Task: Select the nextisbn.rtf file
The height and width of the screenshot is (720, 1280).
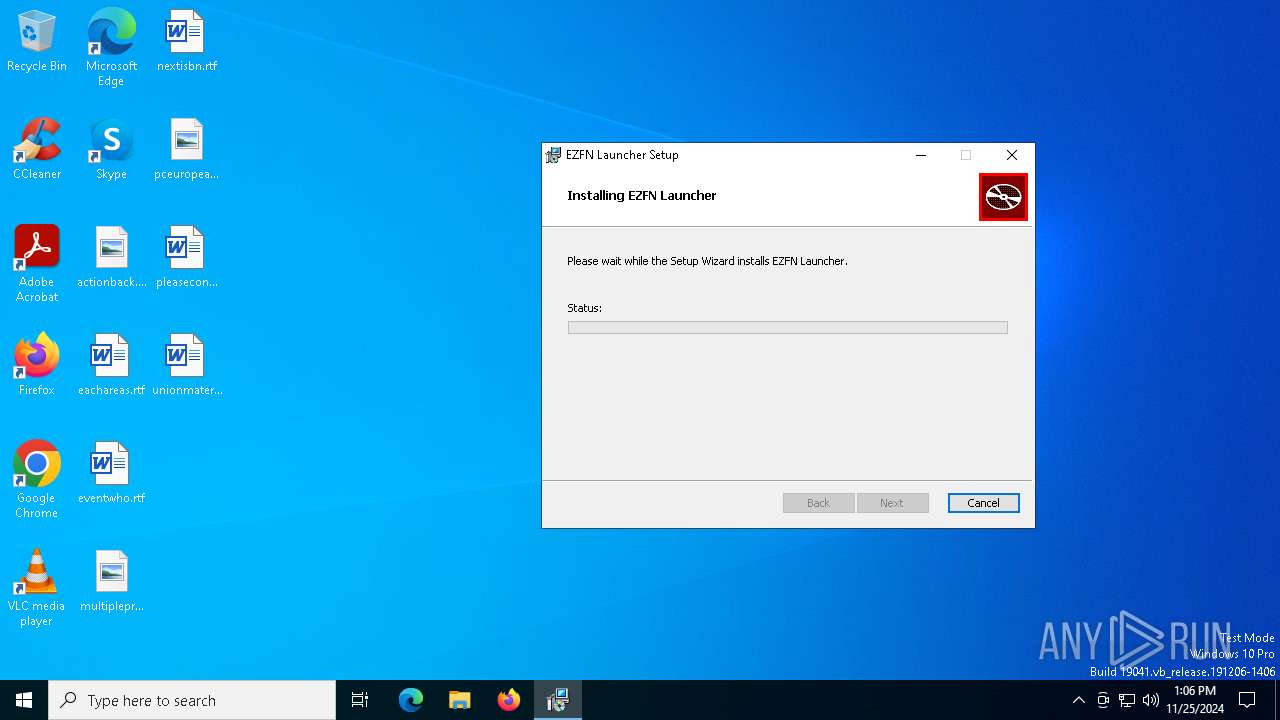Action: pos(187,42)
